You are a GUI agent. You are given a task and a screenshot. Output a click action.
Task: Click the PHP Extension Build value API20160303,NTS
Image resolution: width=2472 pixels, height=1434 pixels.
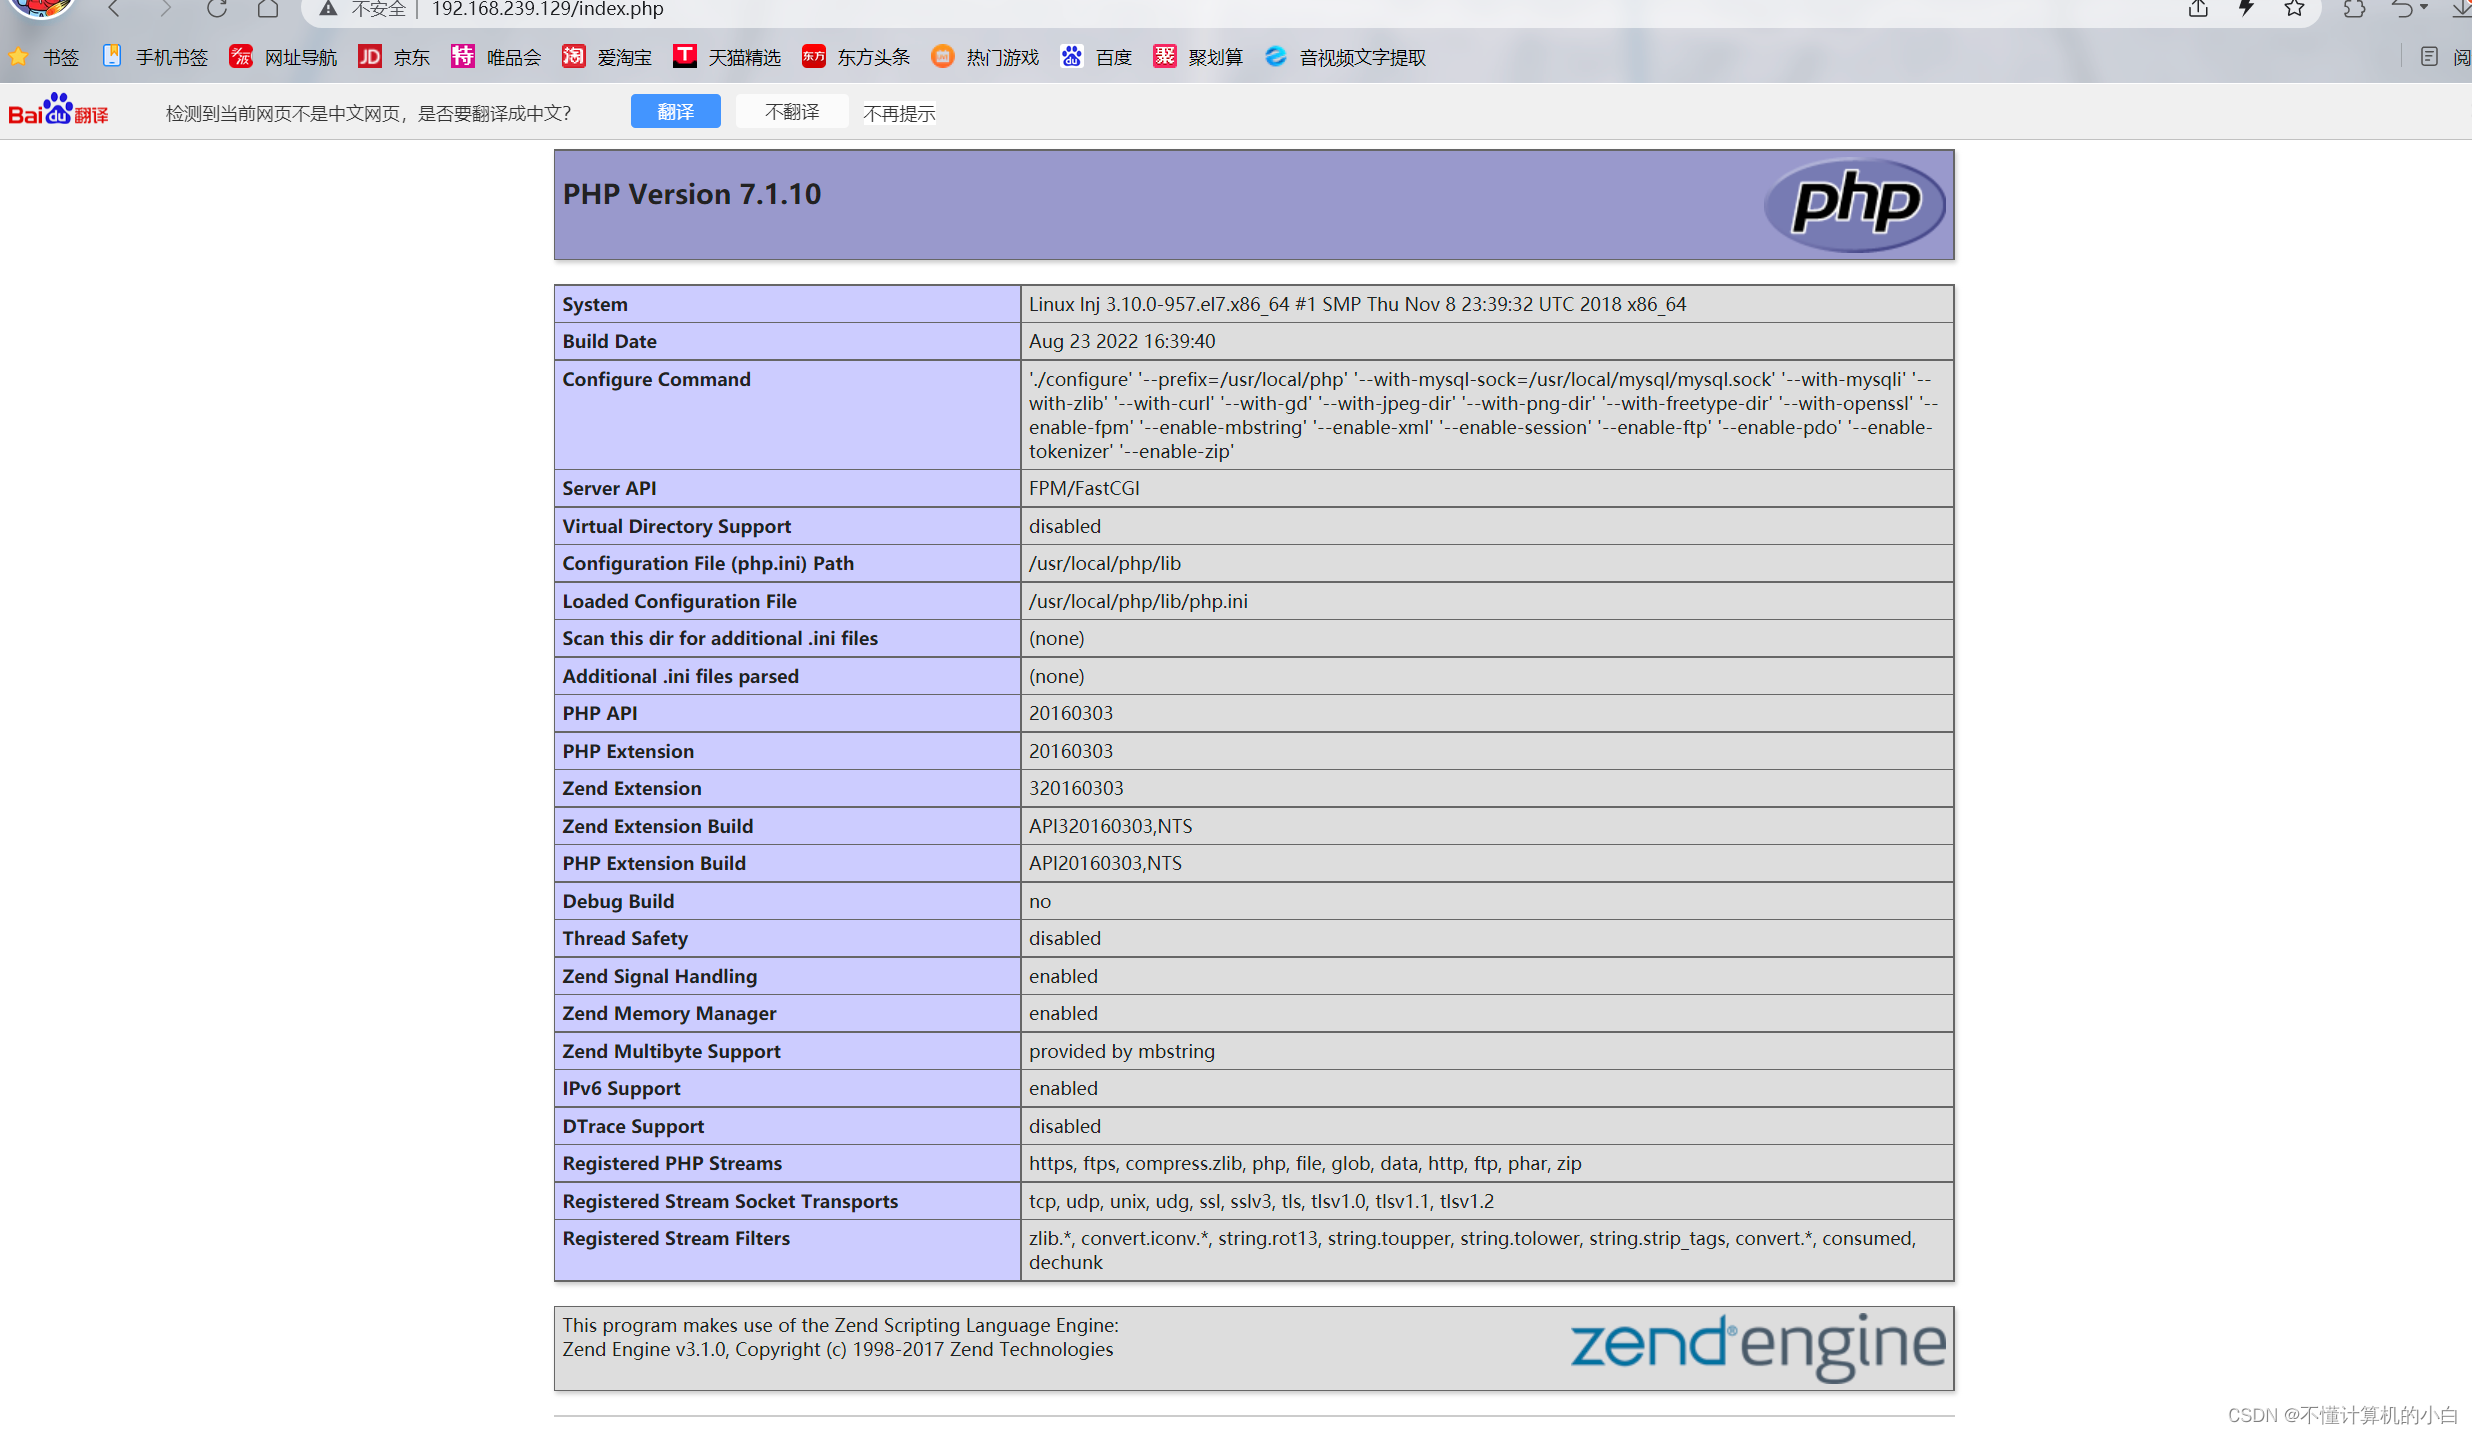tap(1105, 863)
